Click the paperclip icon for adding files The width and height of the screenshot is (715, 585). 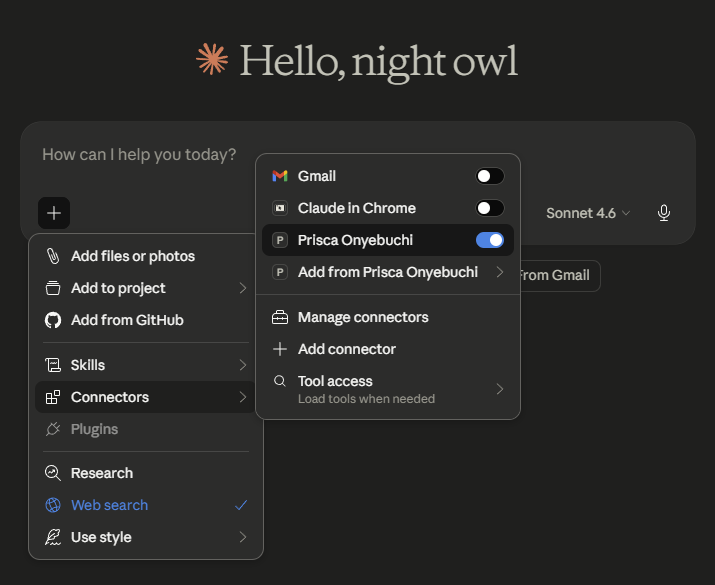(x=53, y=256)
